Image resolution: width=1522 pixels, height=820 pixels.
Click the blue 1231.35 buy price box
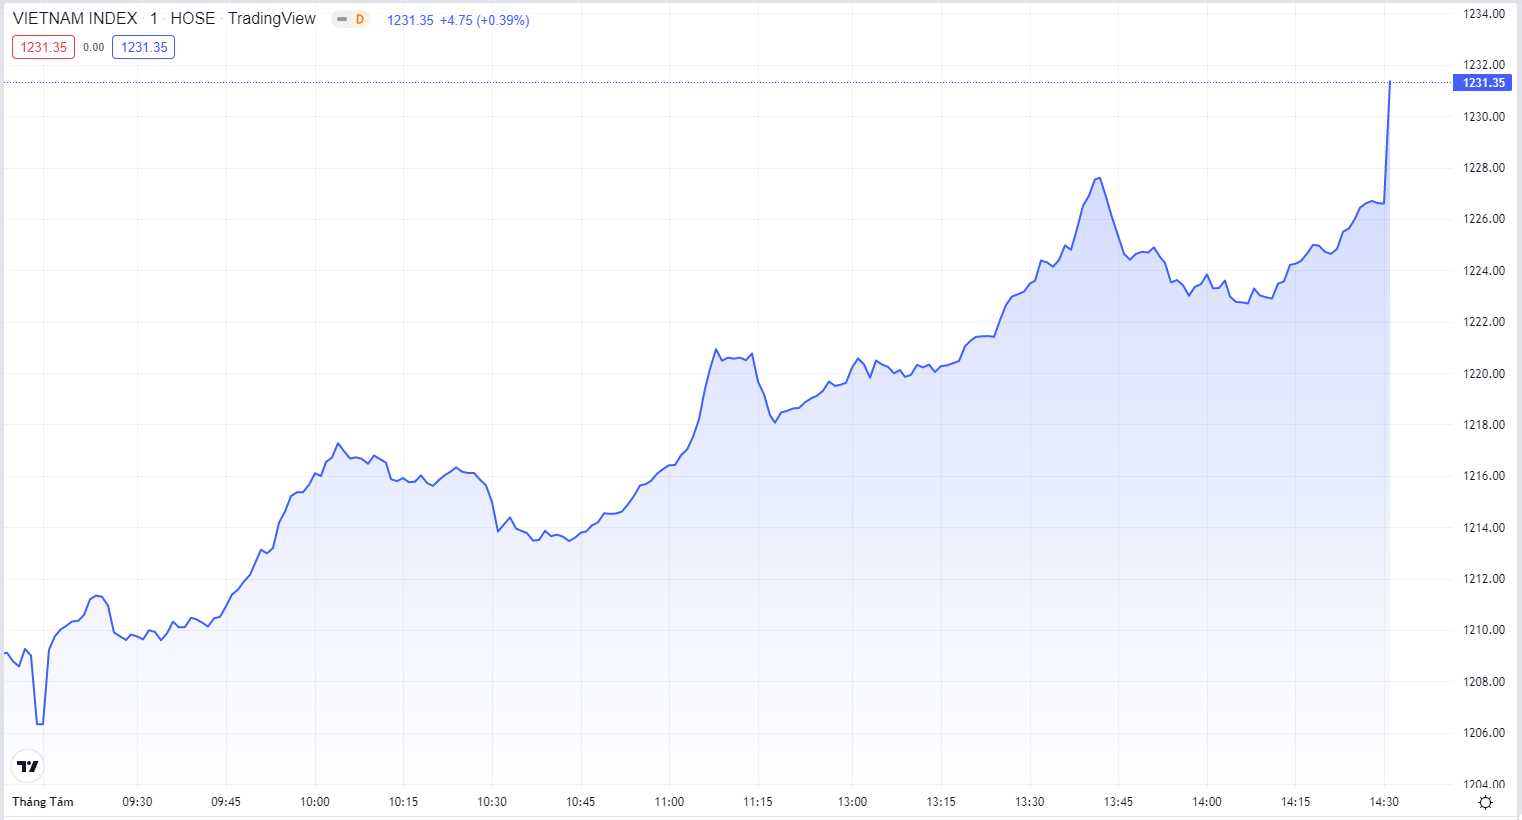(x=144, y=47)
